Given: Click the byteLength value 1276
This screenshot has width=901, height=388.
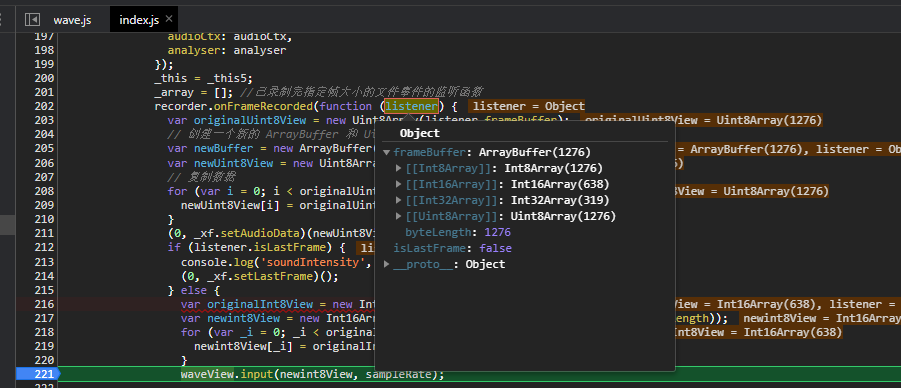Looking at the screenshot, I should [x=498, y=232].
